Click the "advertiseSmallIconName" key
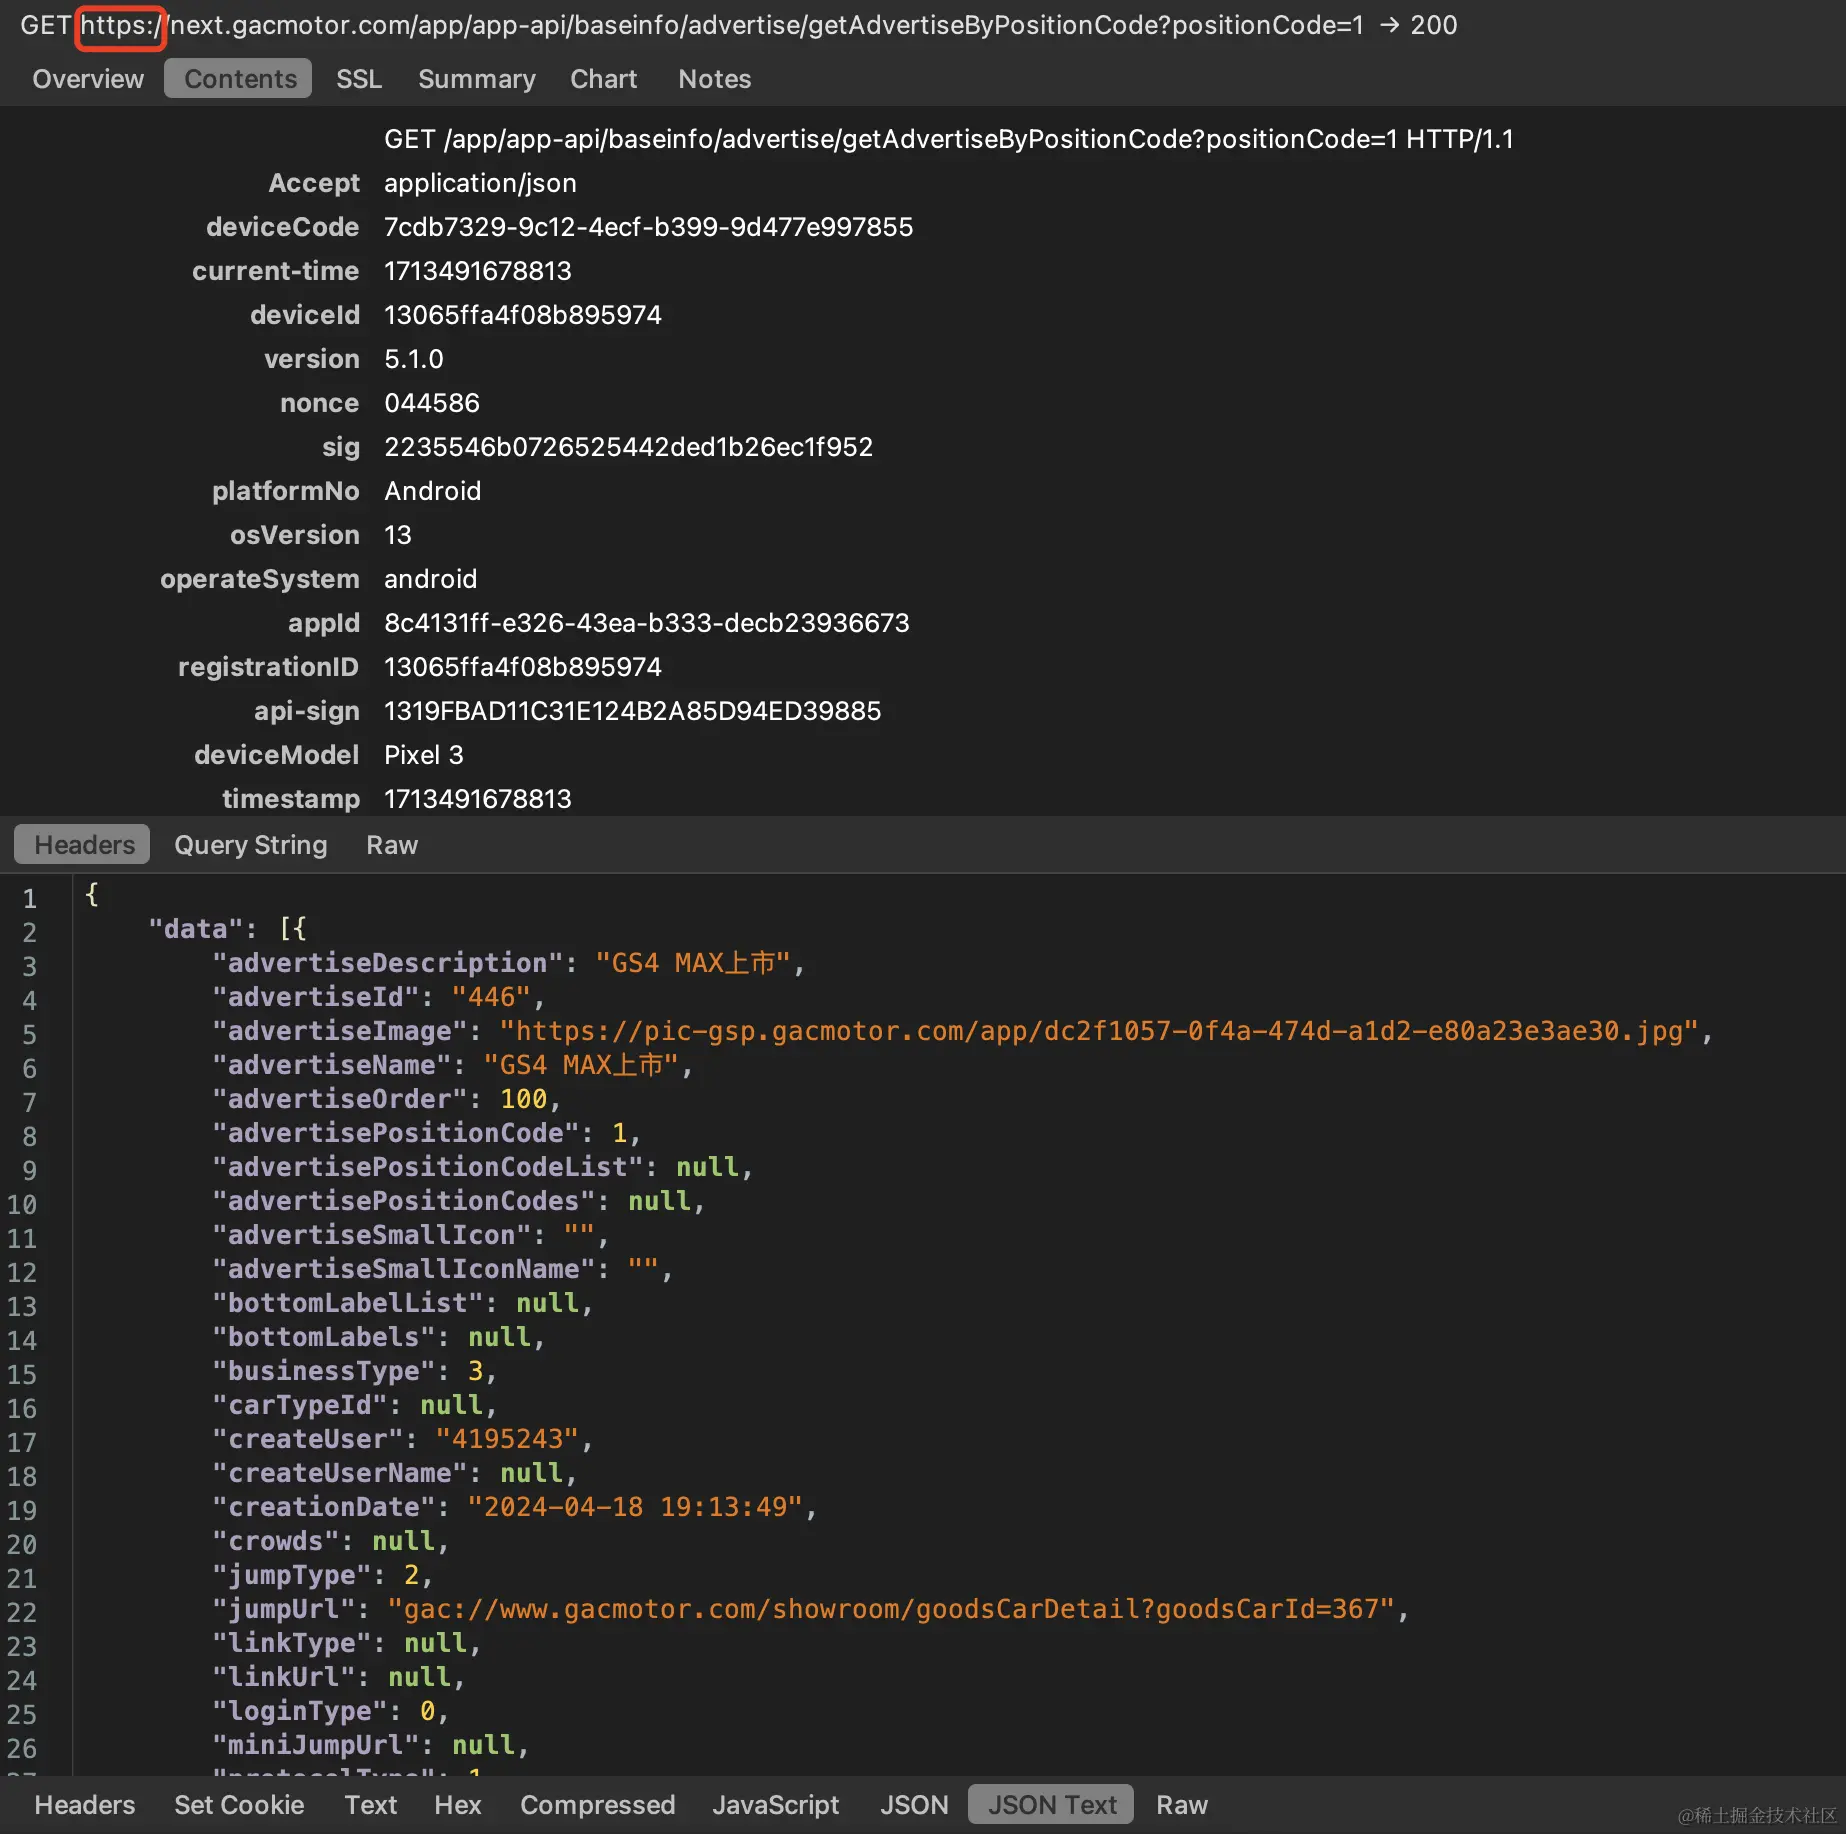The height and width of the screenshot is (1834, 1846). pos(403,1269)
